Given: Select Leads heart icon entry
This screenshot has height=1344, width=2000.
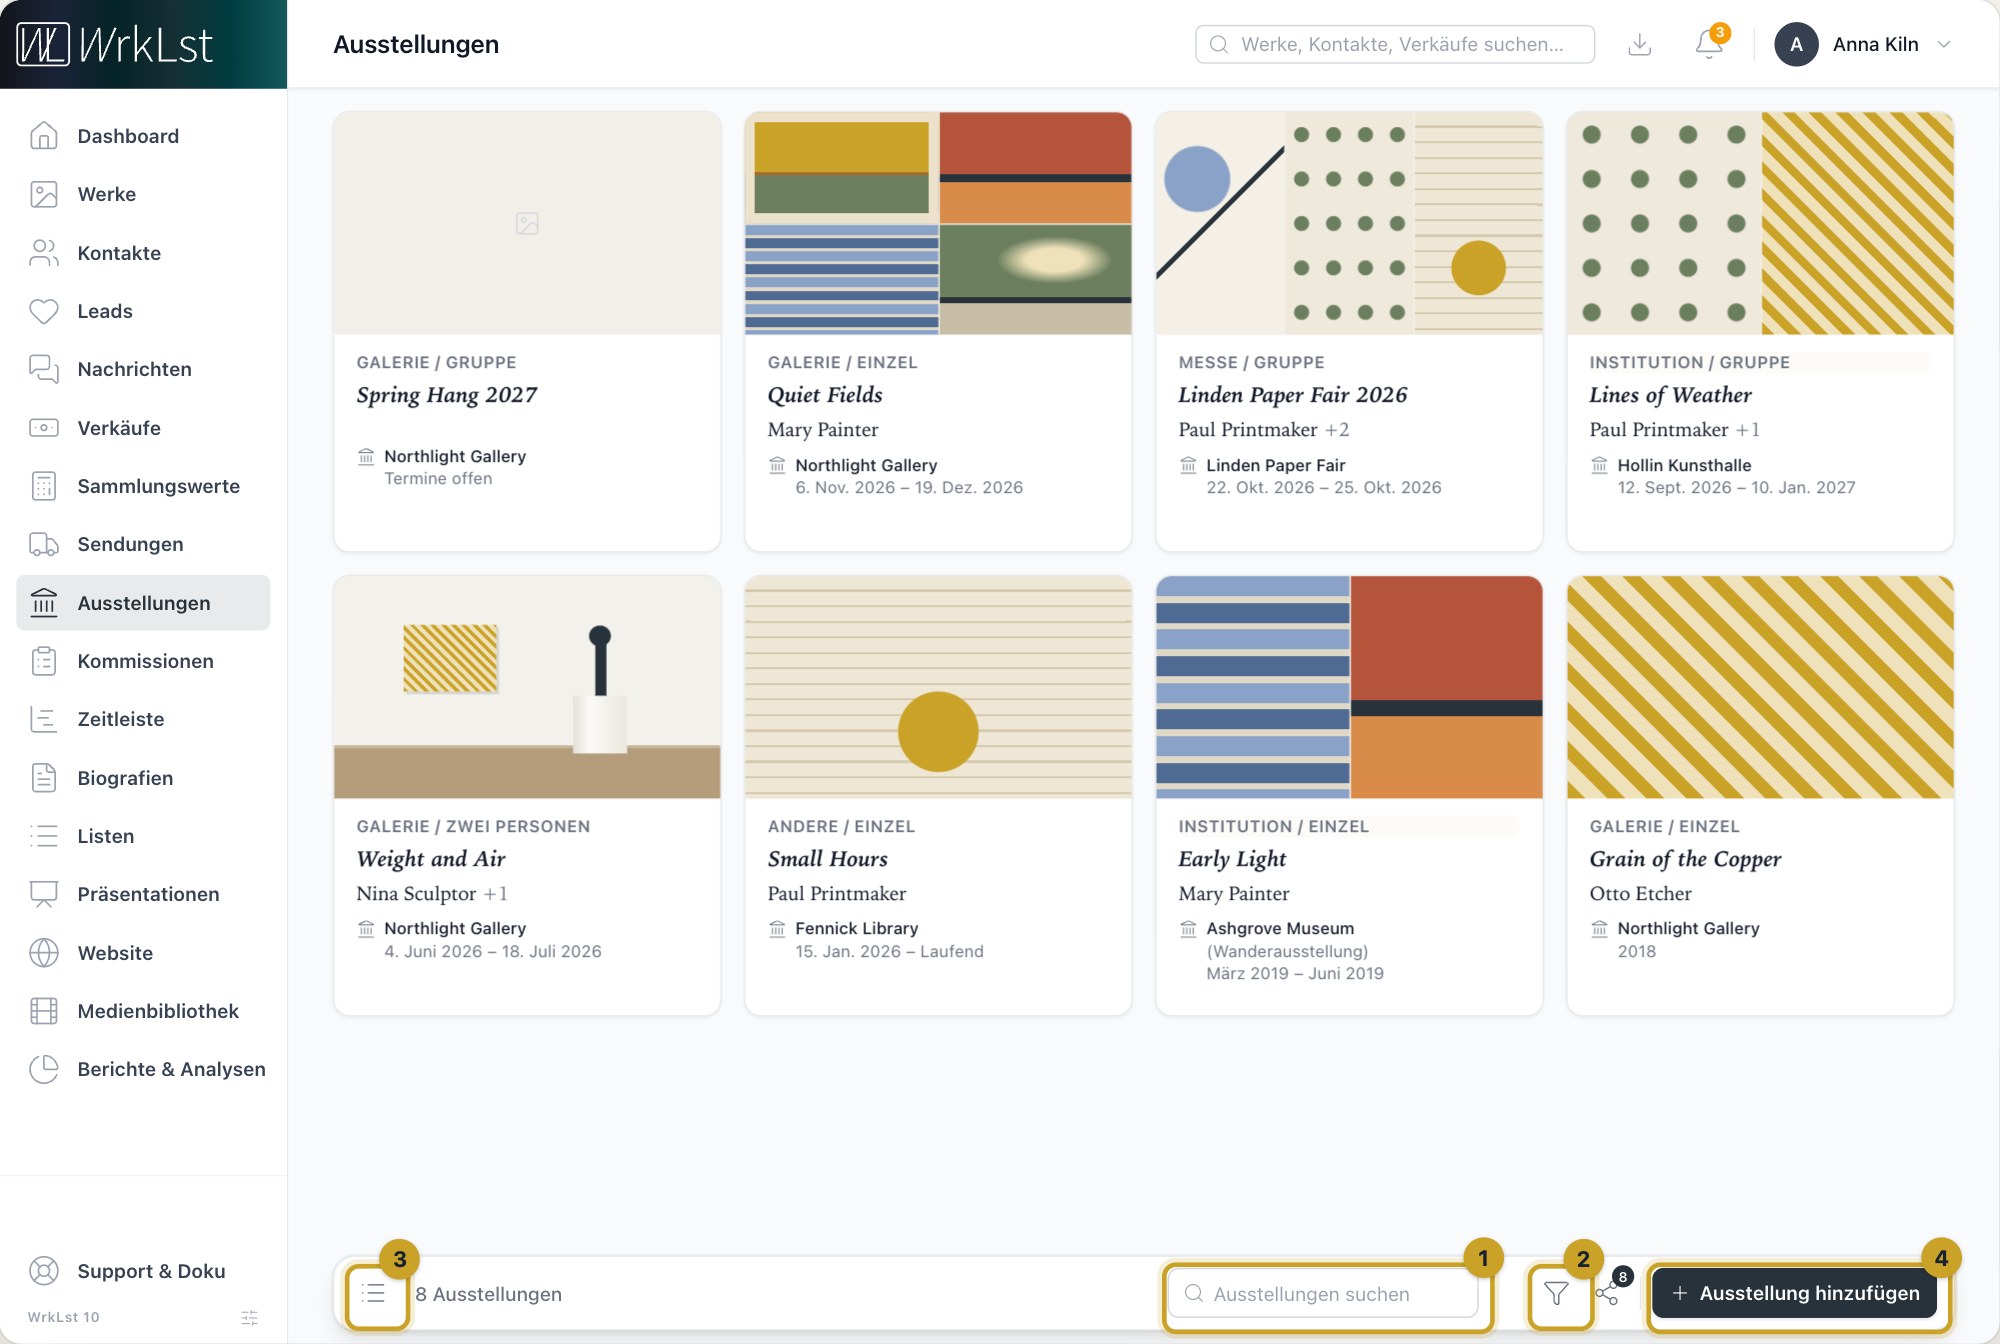Looking at the screenshot, I should point(143,311).
